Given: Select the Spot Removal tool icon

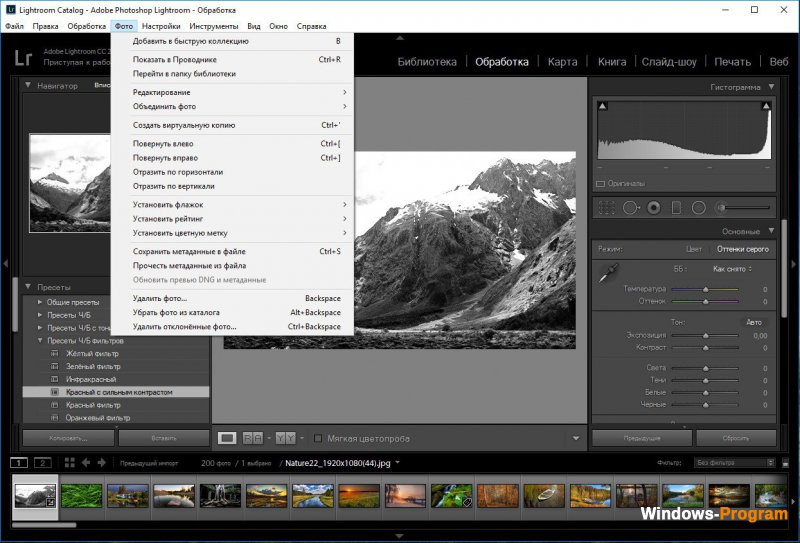Looking at the screenshot, I should [x=631, y=208].
